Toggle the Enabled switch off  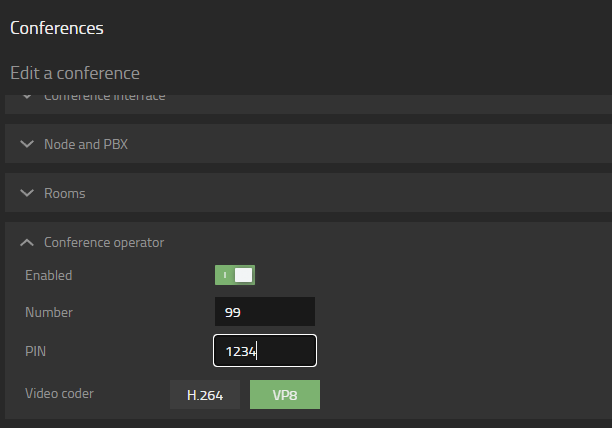point(235,275)
